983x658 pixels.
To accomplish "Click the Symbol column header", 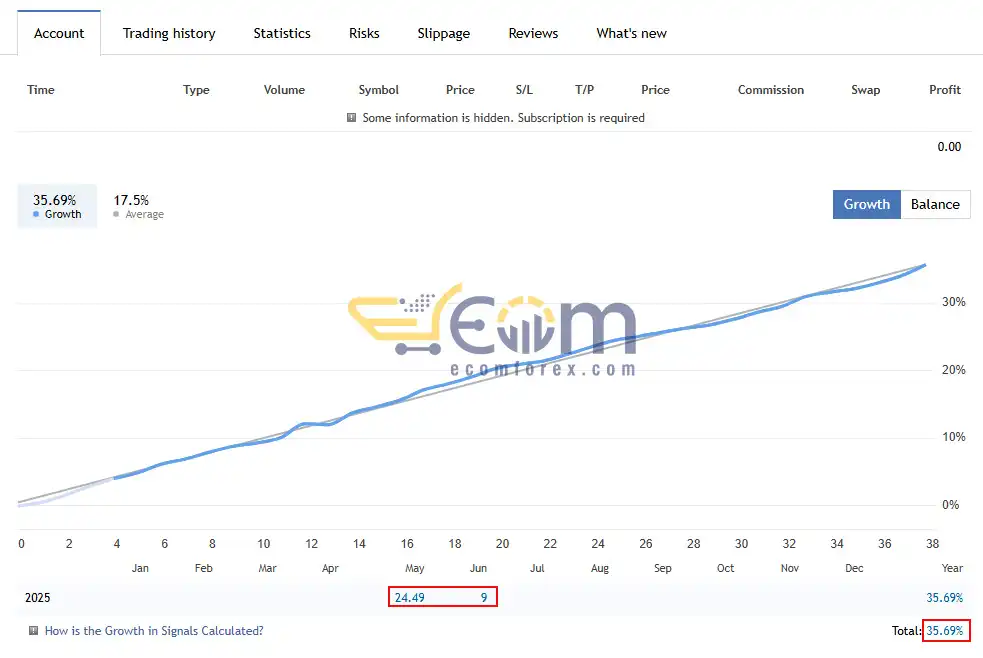I will [378, 90].
